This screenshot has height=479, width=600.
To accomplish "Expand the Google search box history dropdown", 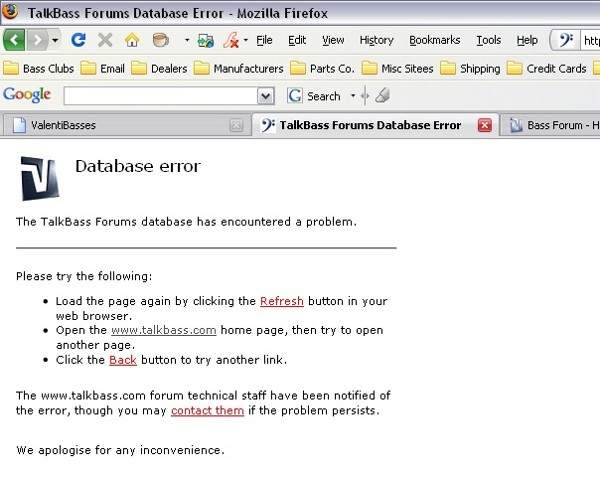I will (x=266, y=96).
